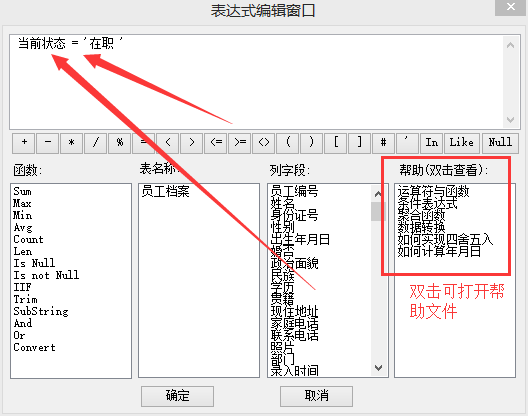
Task: Click the plus operator button
Action: 24,143
